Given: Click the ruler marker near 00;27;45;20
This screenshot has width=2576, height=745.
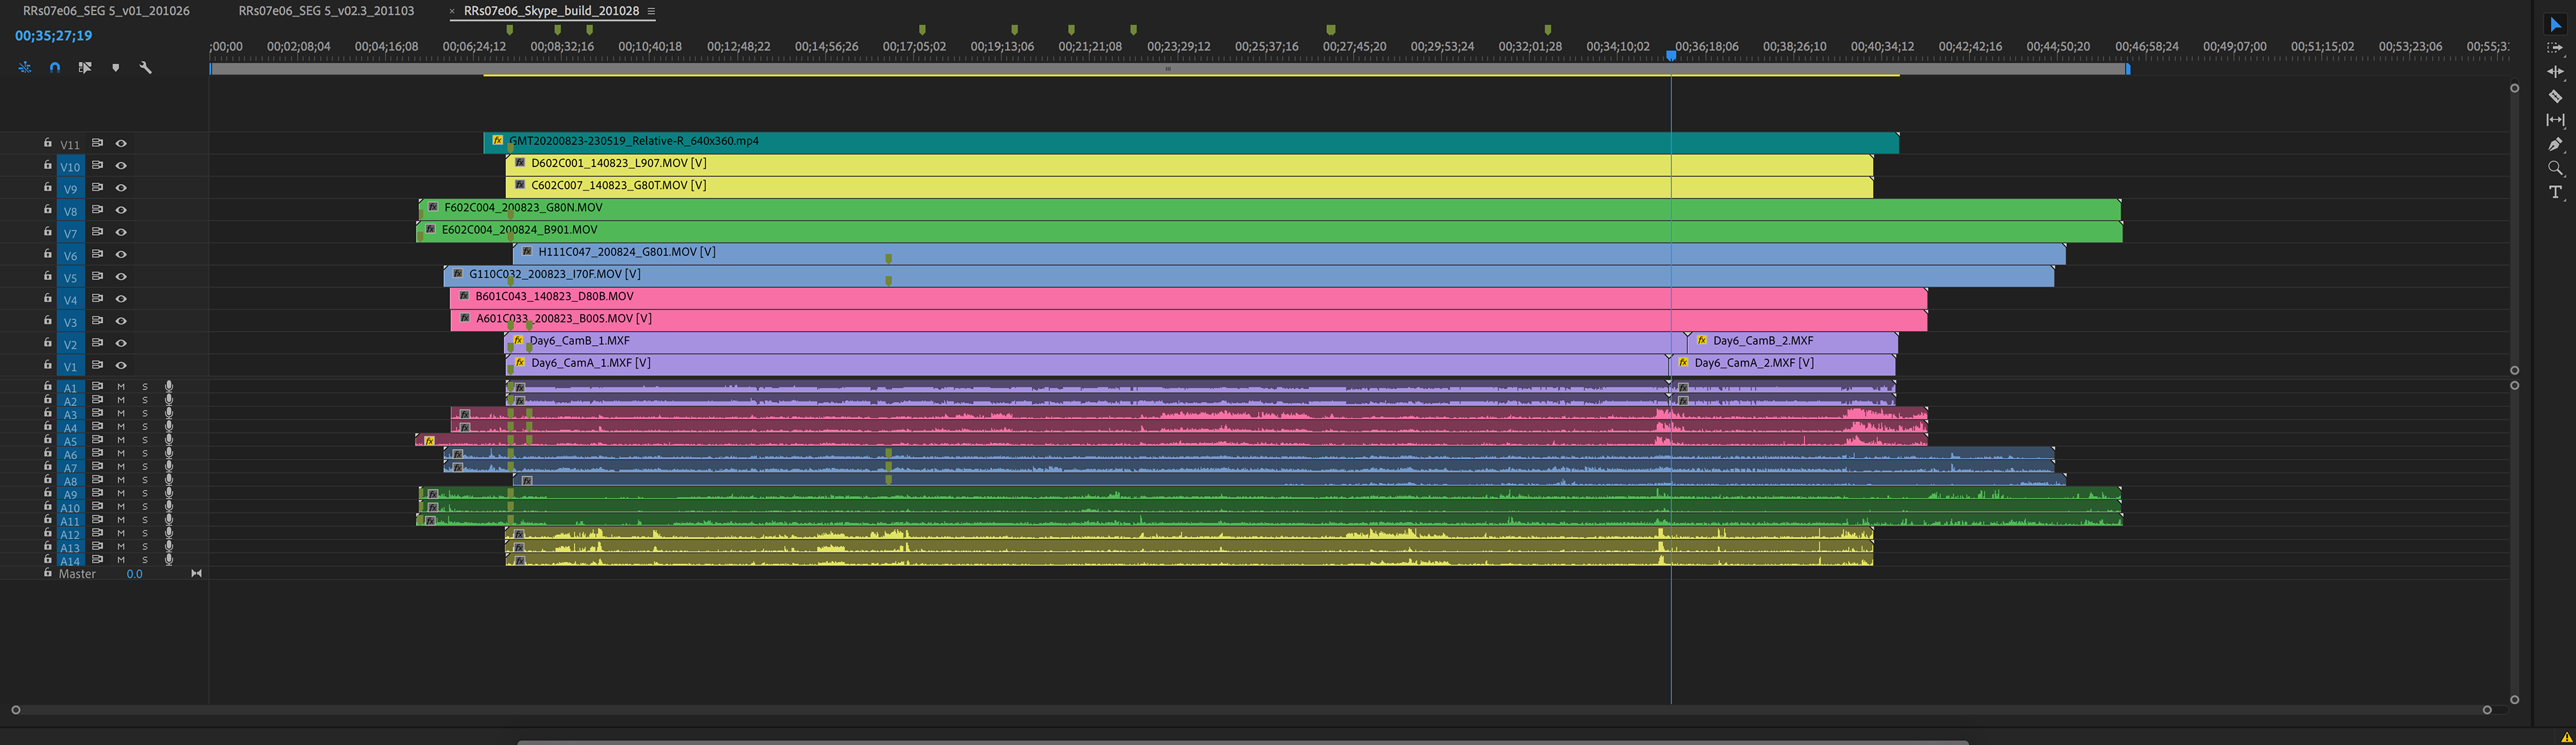Looking at the screenshot, I should pyautogui.click(x=1330, y=30).
